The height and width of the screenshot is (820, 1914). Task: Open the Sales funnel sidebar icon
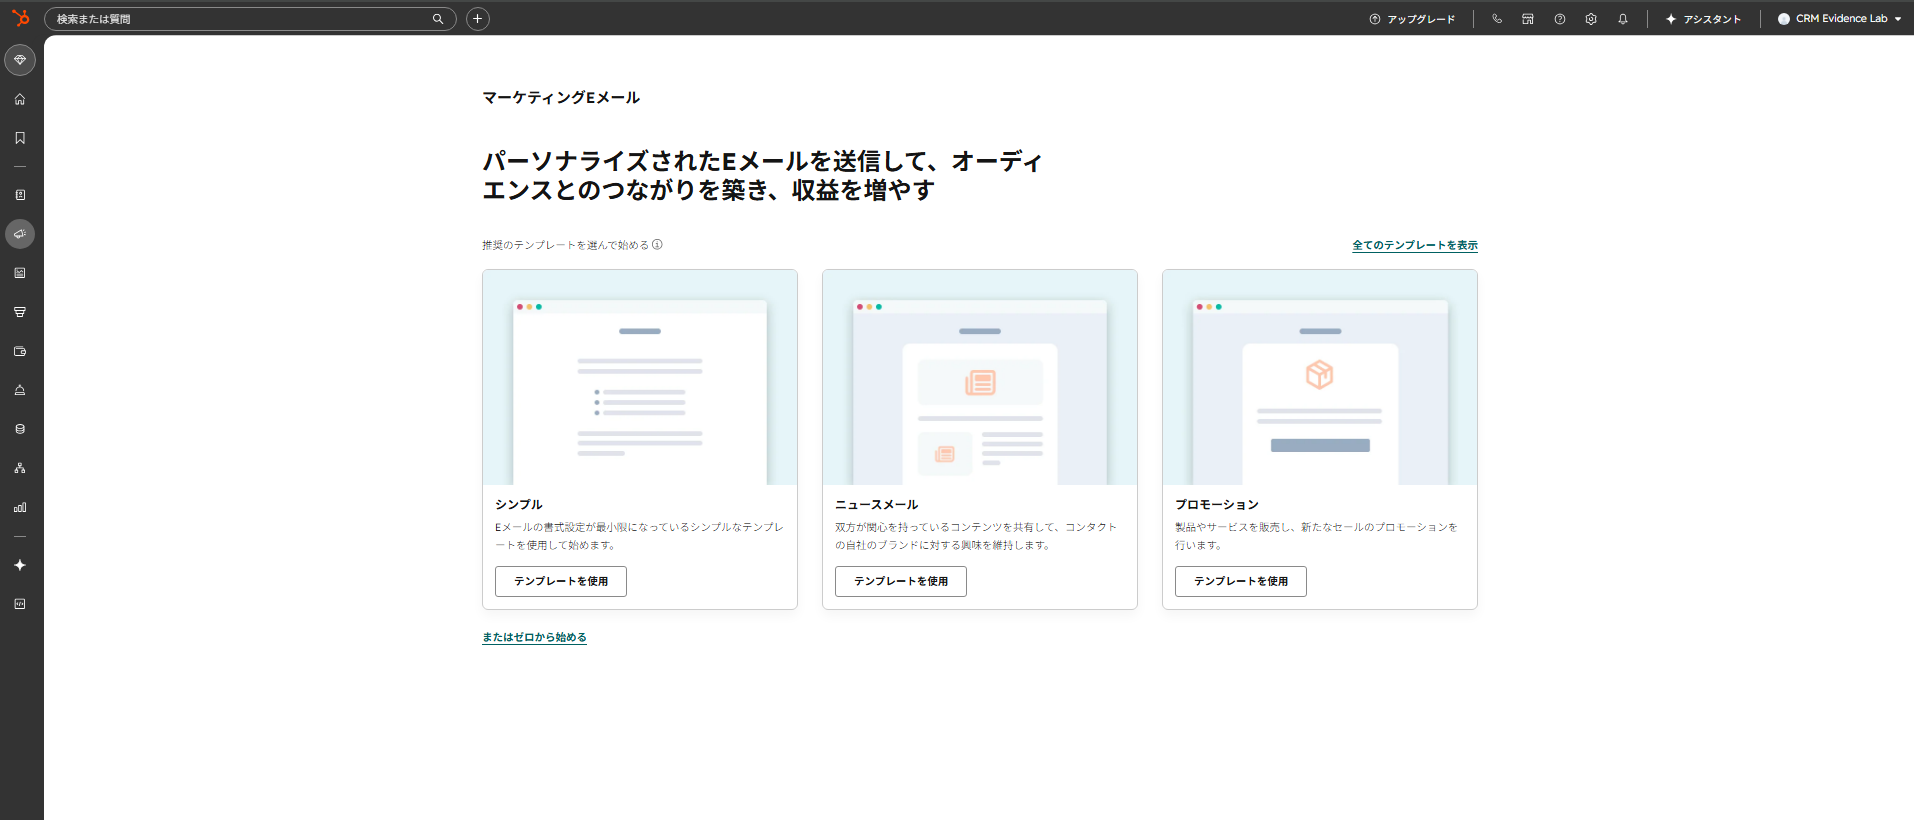(x=20, y=312)
